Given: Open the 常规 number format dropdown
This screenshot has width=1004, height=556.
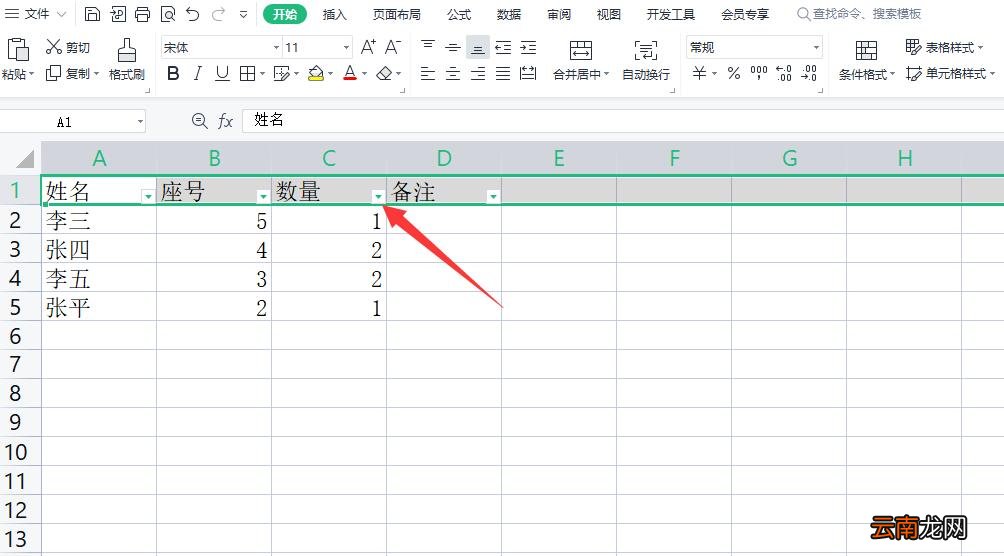Looking at the screenshot, I should [x=816, y=47].
